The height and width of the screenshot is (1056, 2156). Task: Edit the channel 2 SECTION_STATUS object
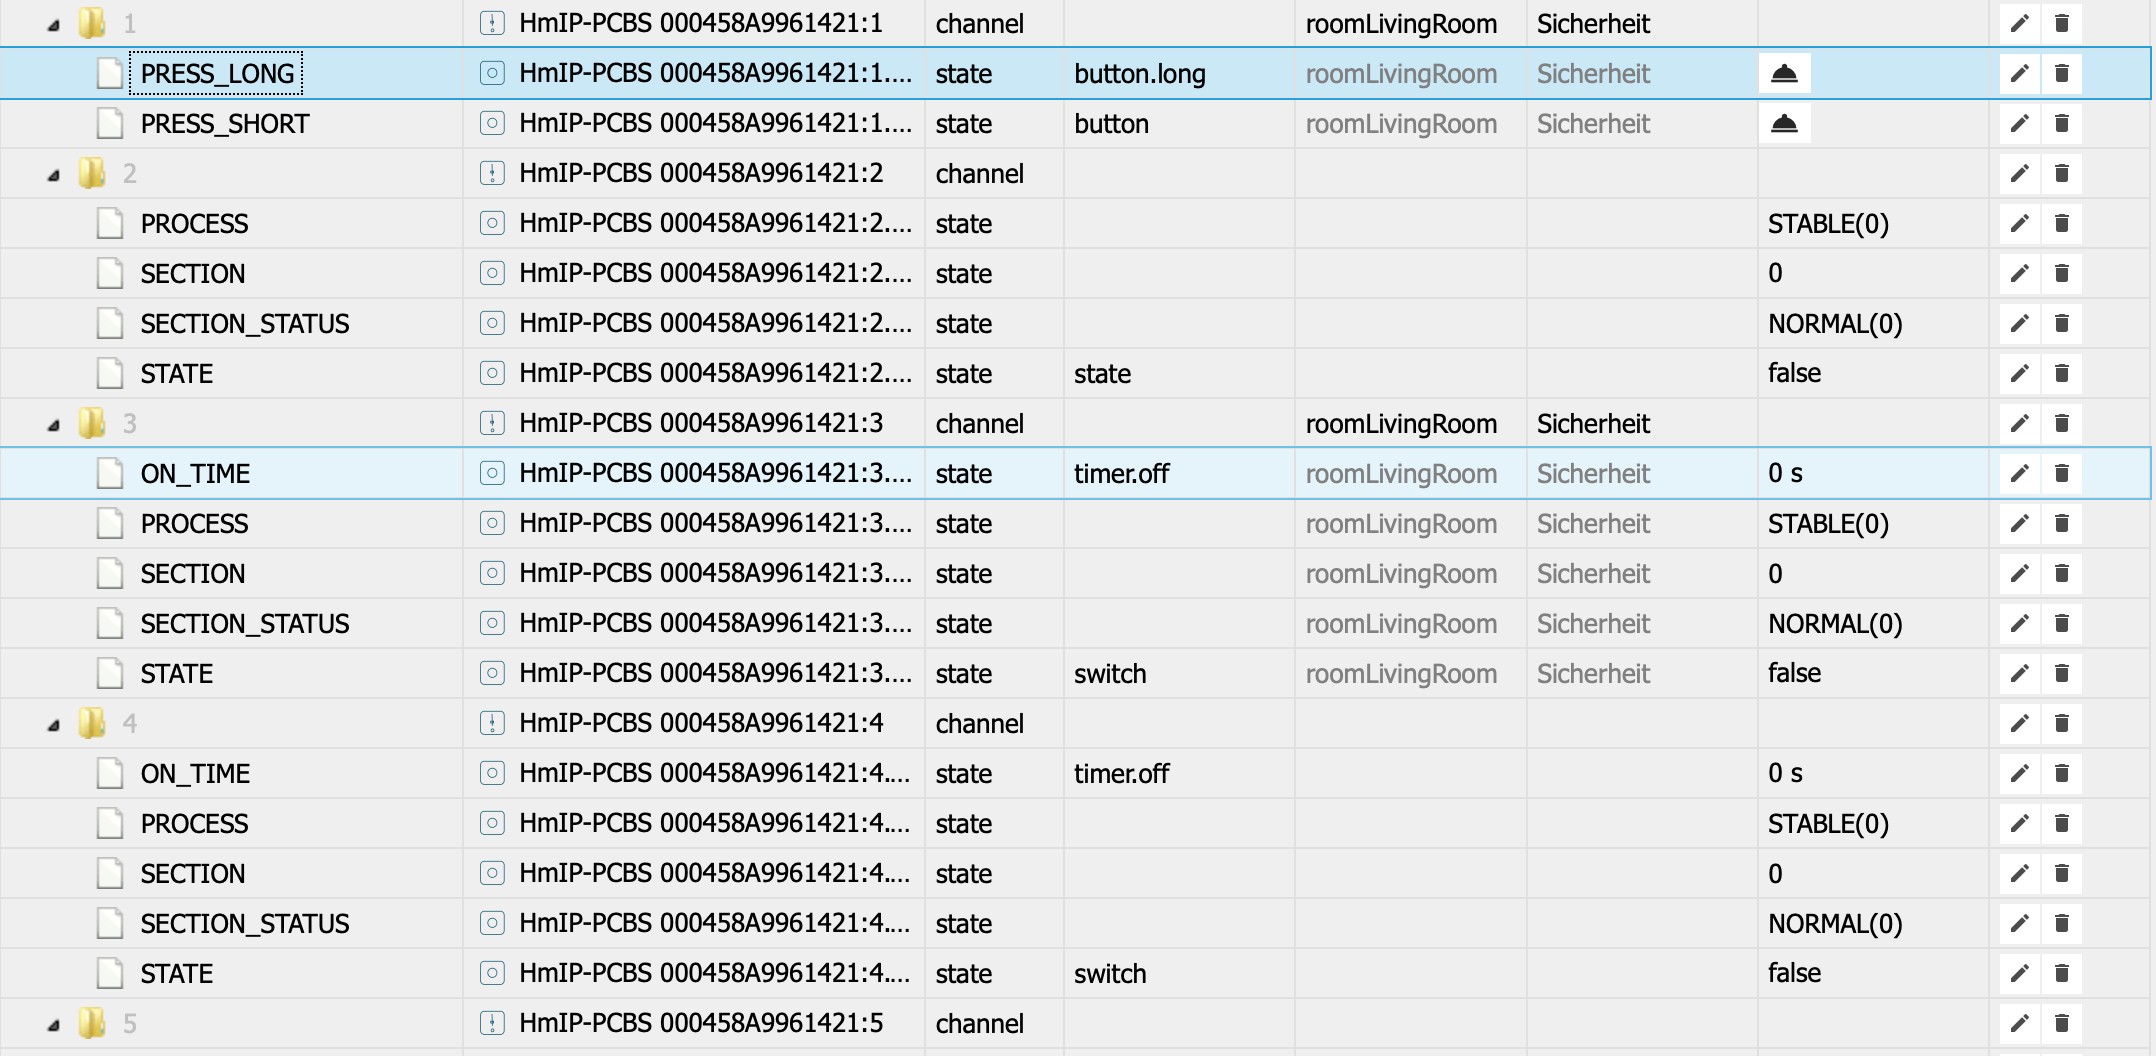click(x=2019, y=324)
